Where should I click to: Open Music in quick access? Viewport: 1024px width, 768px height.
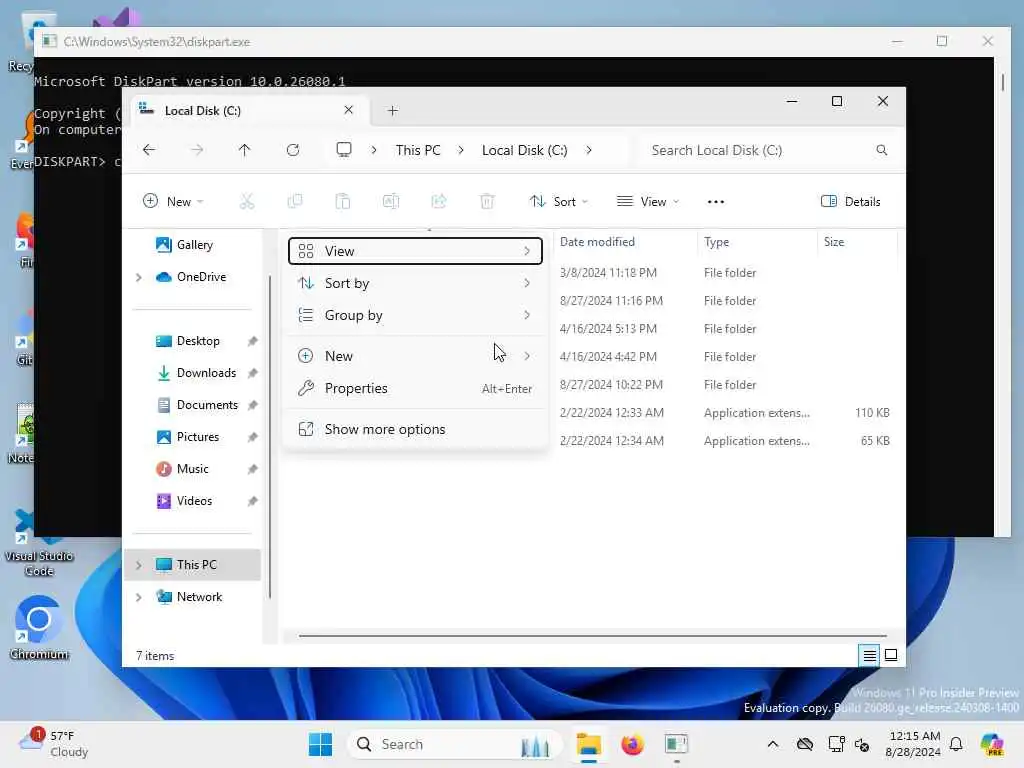coord(193,469)
